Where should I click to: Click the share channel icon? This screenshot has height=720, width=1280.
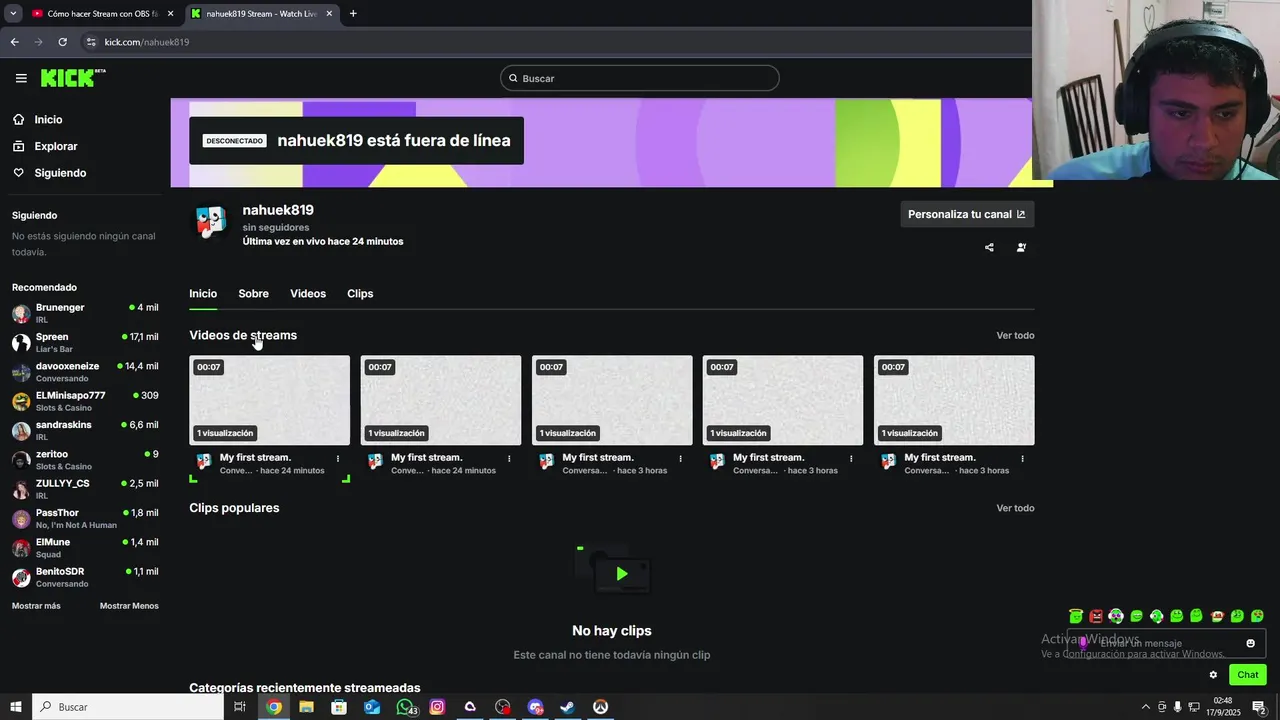tap(989, 247)
